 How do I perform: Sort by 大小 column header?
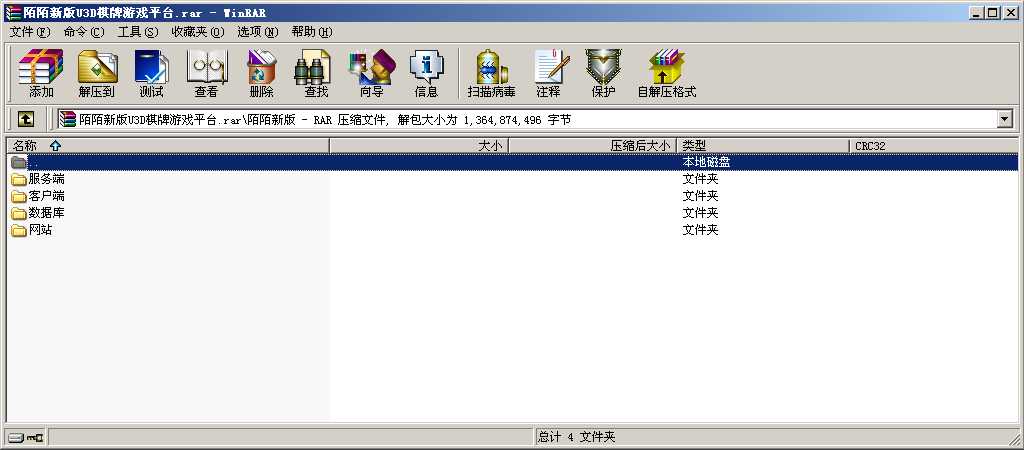click(419, 146)
